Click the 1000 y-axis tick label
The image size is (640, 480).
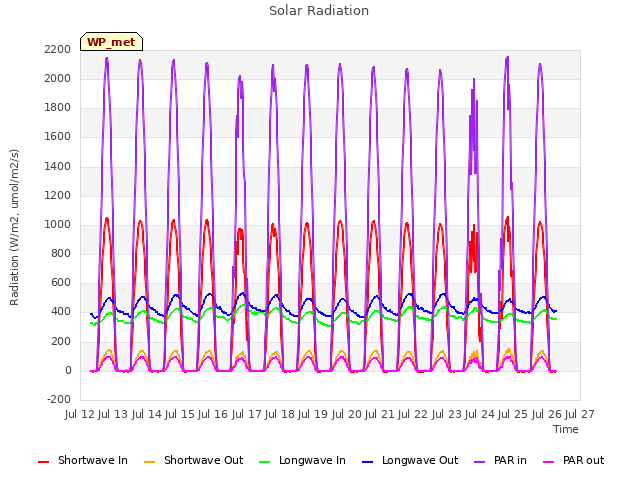[58, 224]
